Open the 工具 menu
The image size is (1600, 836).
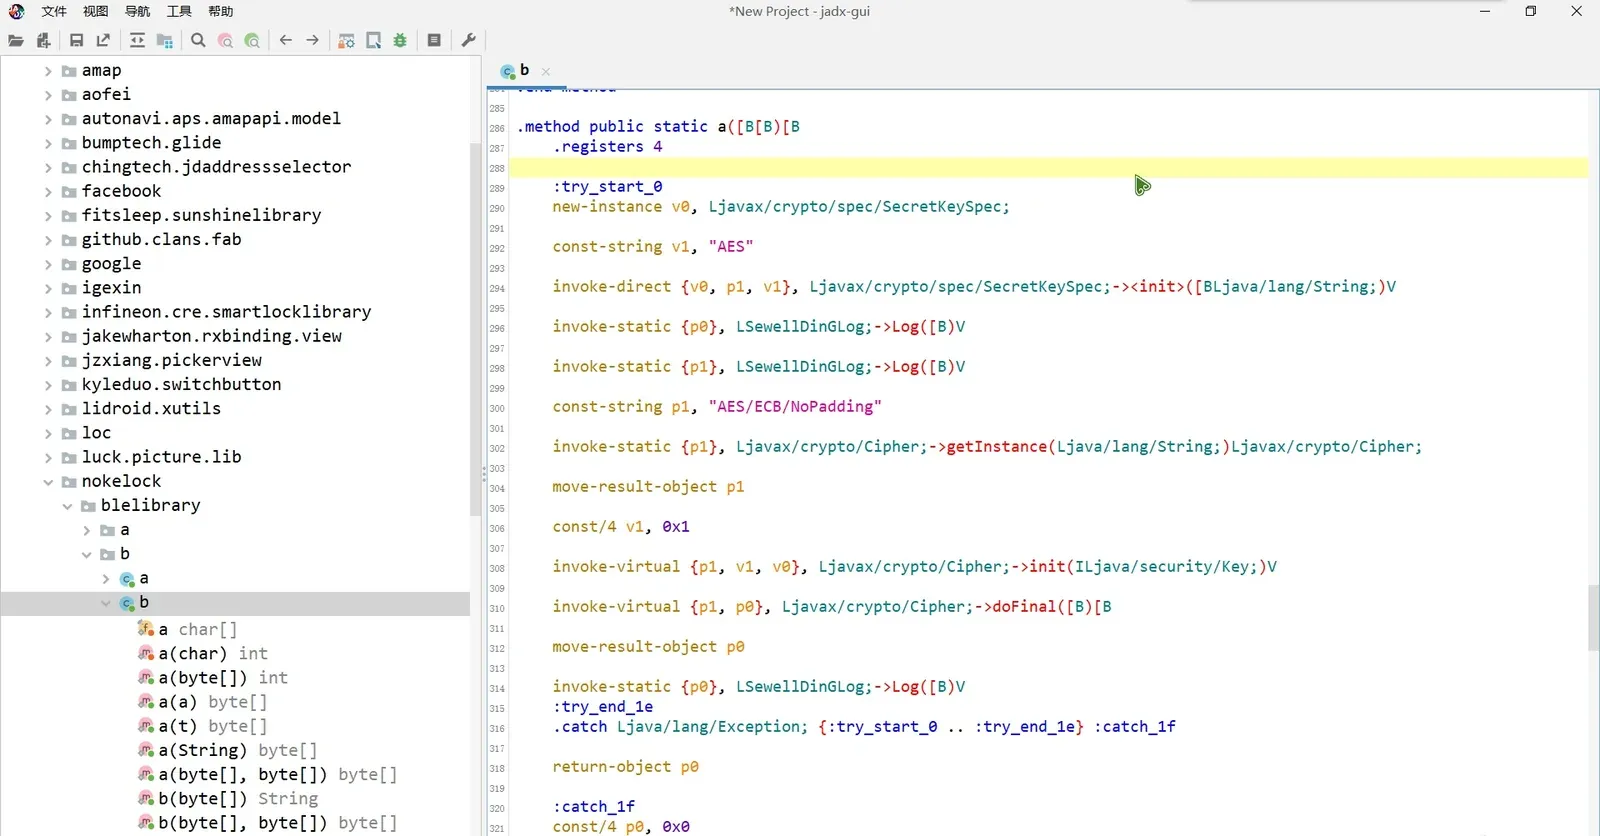click(x=180, y=12)
